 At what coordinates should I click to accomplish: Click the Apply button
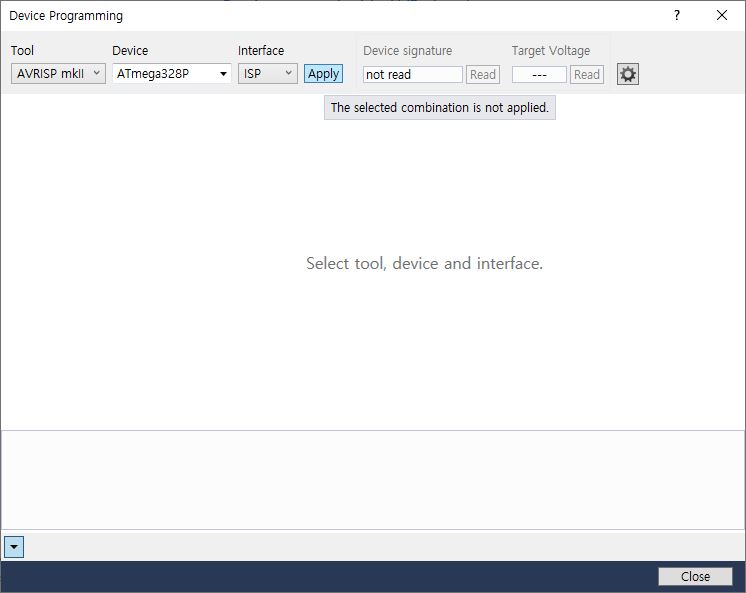click(x=324, y=74)
